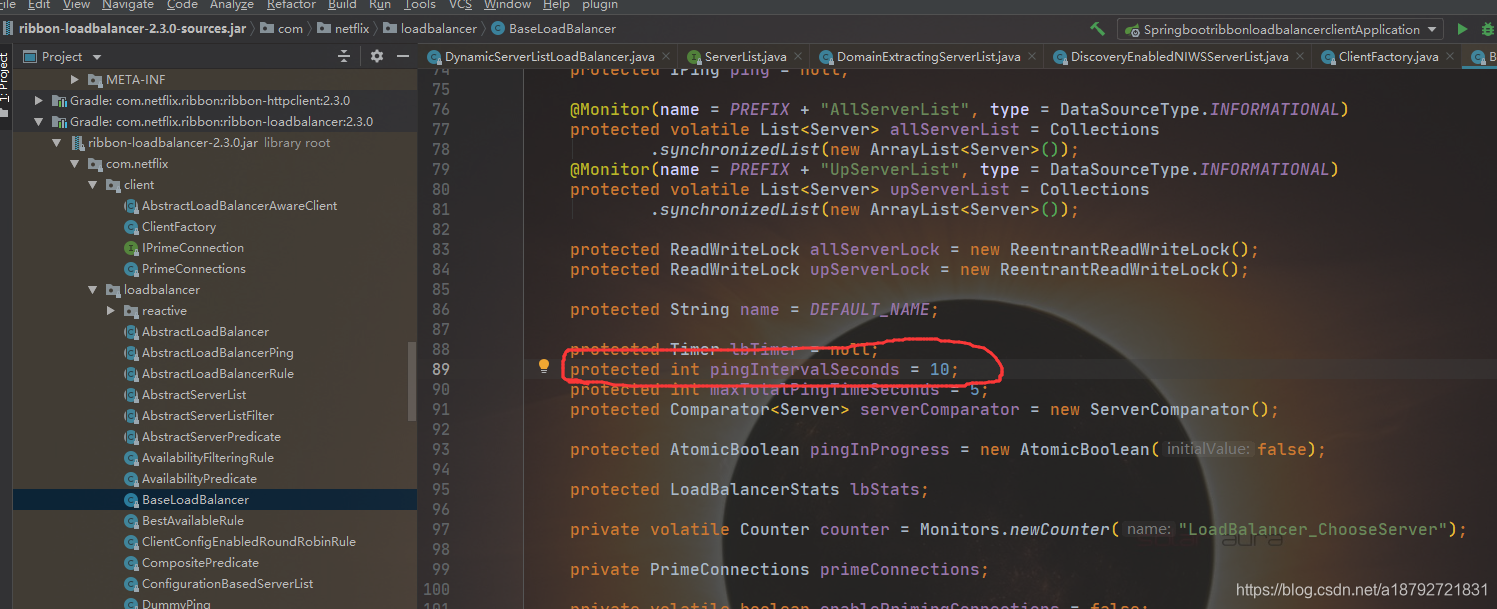Open Project panel gear settings
1497x609 pixels.
point(377,57)
